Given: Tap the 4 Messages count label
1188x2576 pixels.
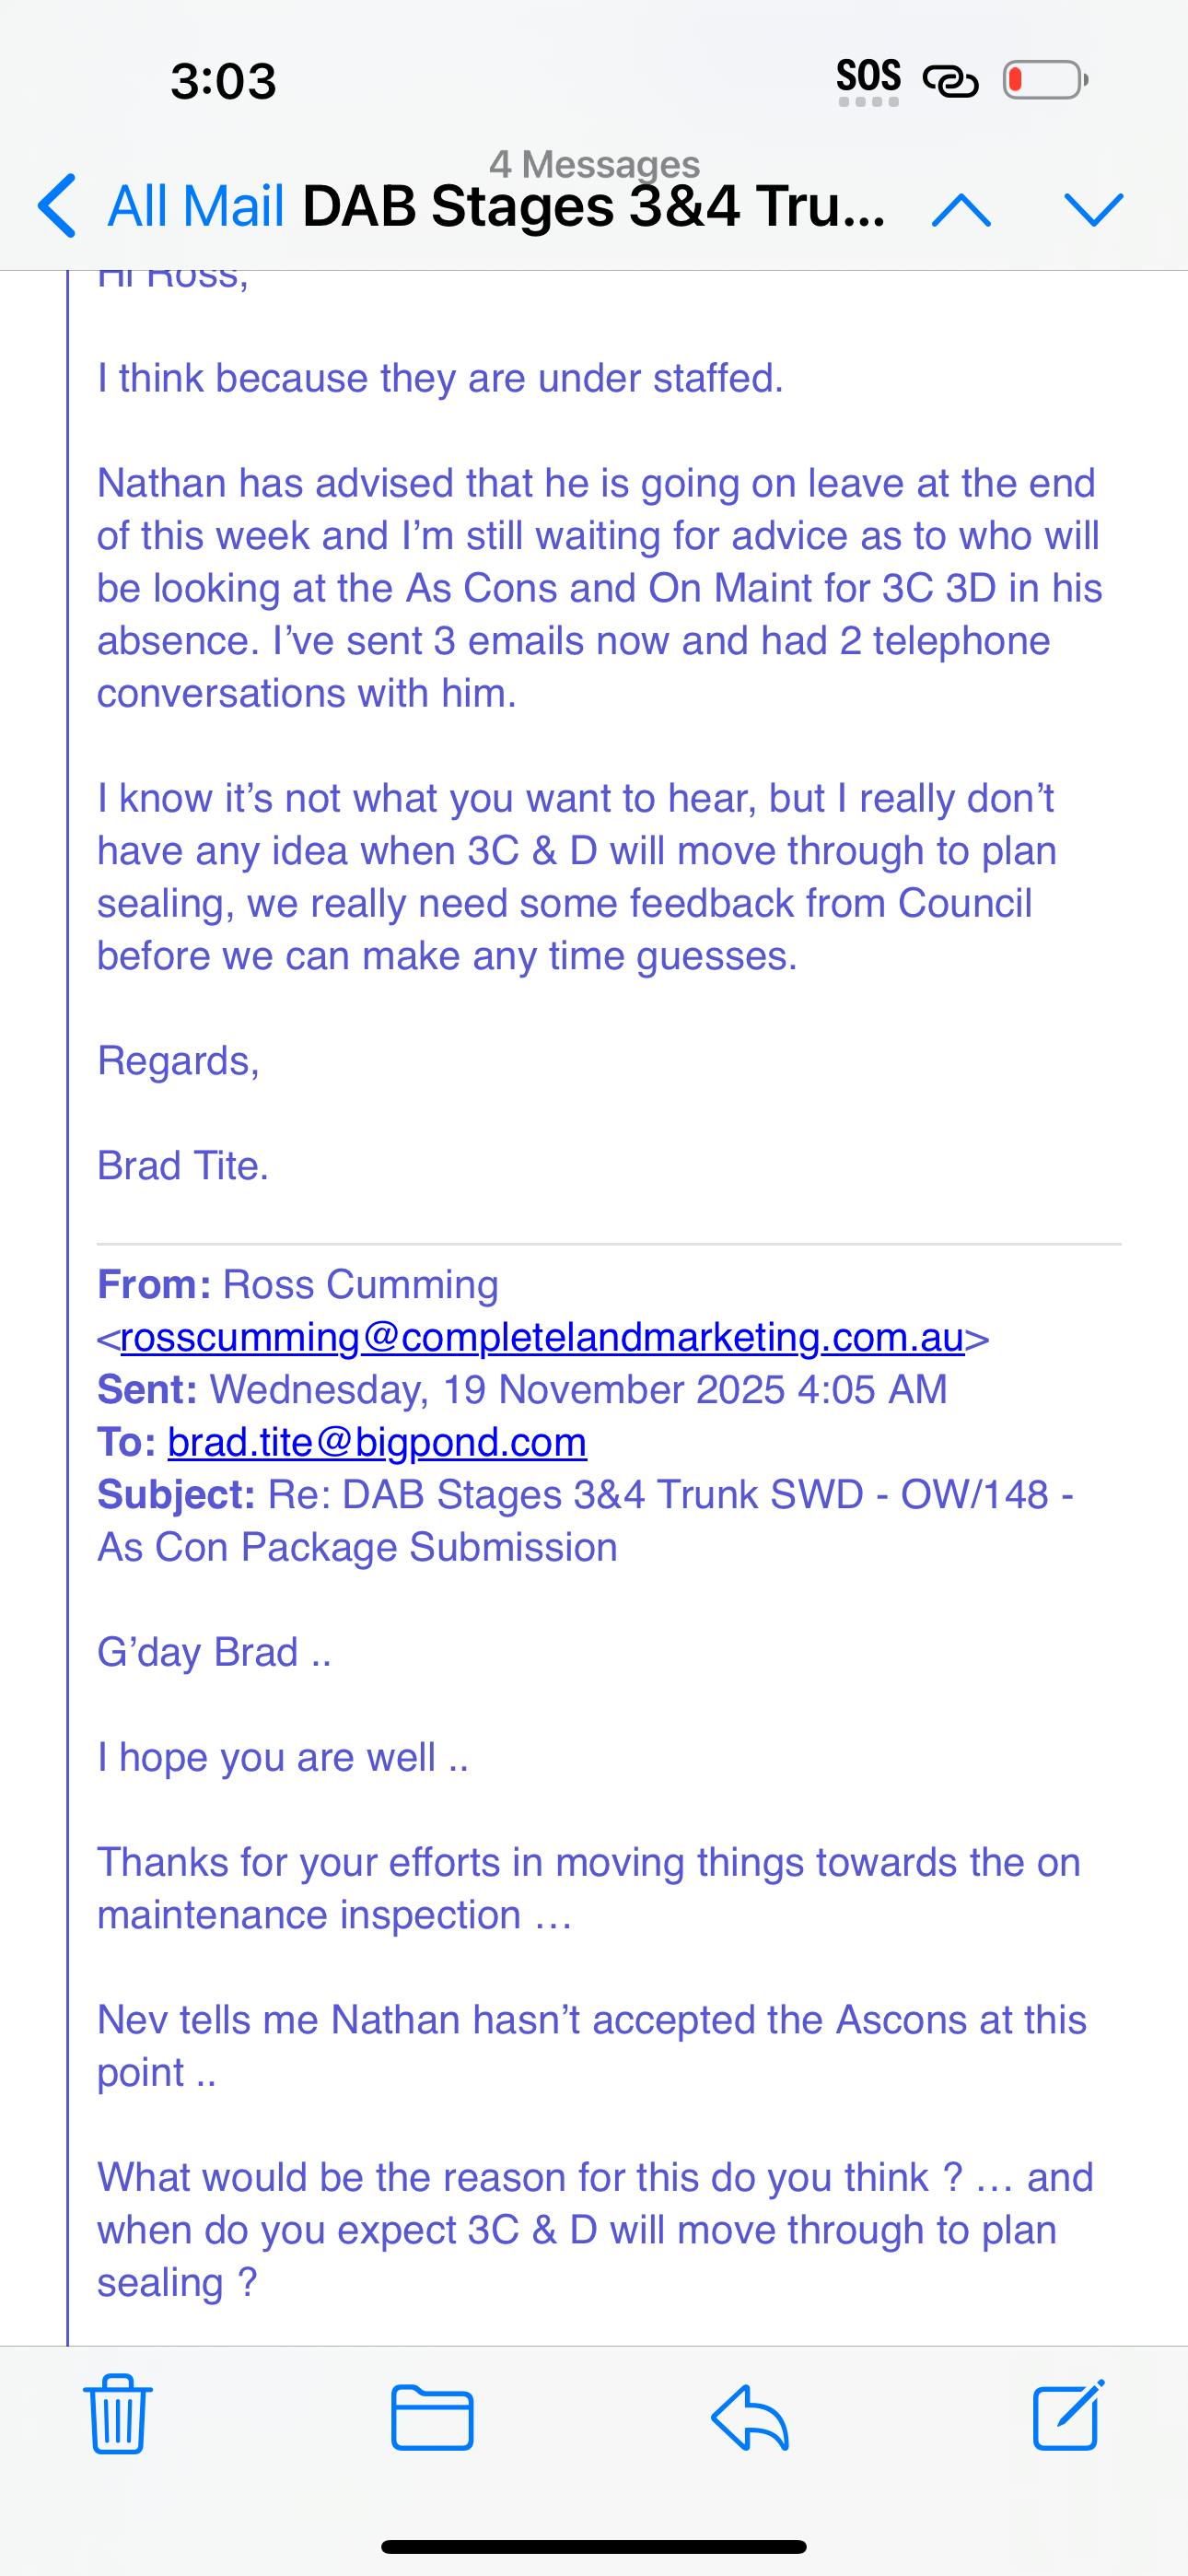Looking at the screenshot, I should point(594,163).
